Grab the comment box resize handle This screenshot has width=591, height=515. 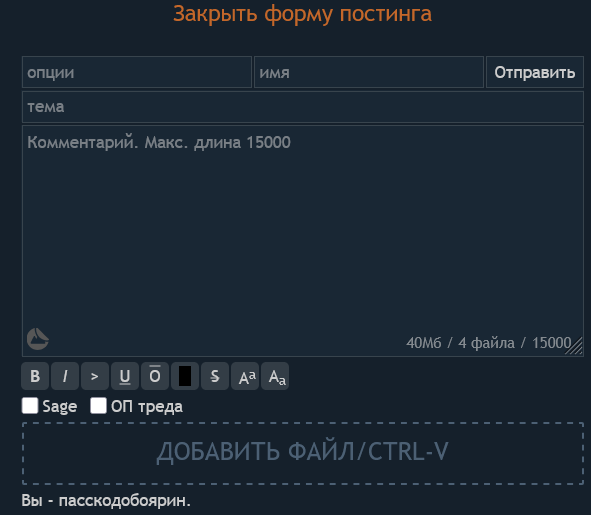tap(574, 346)
